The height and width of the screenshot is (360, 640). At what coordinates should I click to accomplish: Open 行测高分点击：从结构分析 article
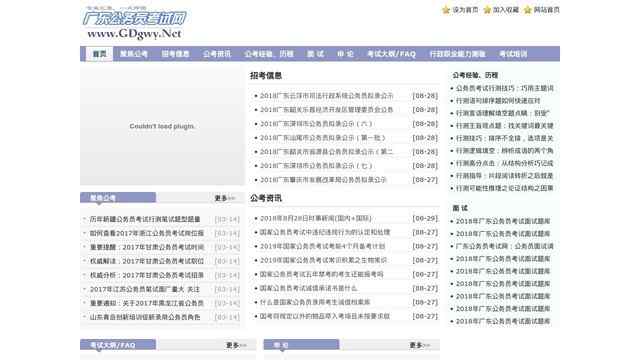coord(505,163)
